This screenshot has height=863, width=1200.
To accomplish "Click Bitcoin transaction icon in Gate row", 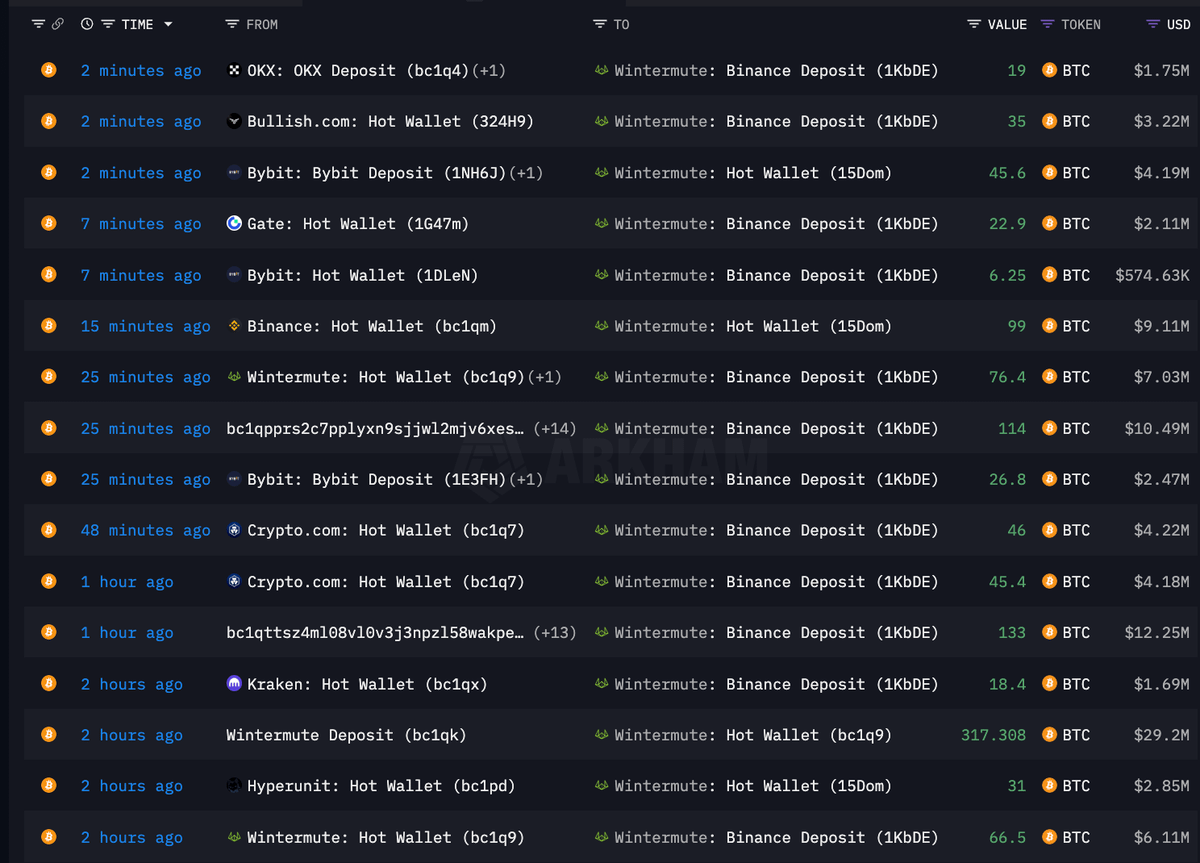I will coord(48,224).
